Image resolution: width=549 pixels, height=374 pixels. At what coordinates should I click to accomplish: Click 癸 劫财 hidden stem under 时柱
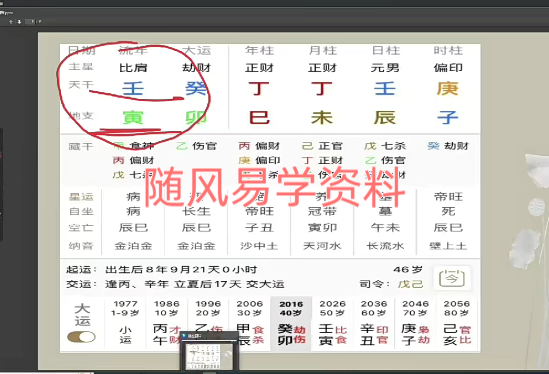[x=448, y=146]
